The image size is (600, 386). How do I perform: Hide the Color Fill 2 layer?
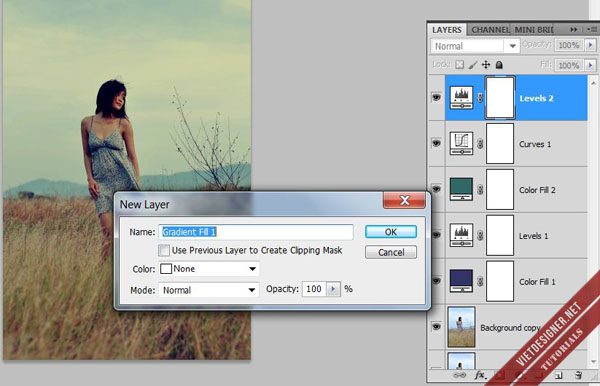pos(436,189)
